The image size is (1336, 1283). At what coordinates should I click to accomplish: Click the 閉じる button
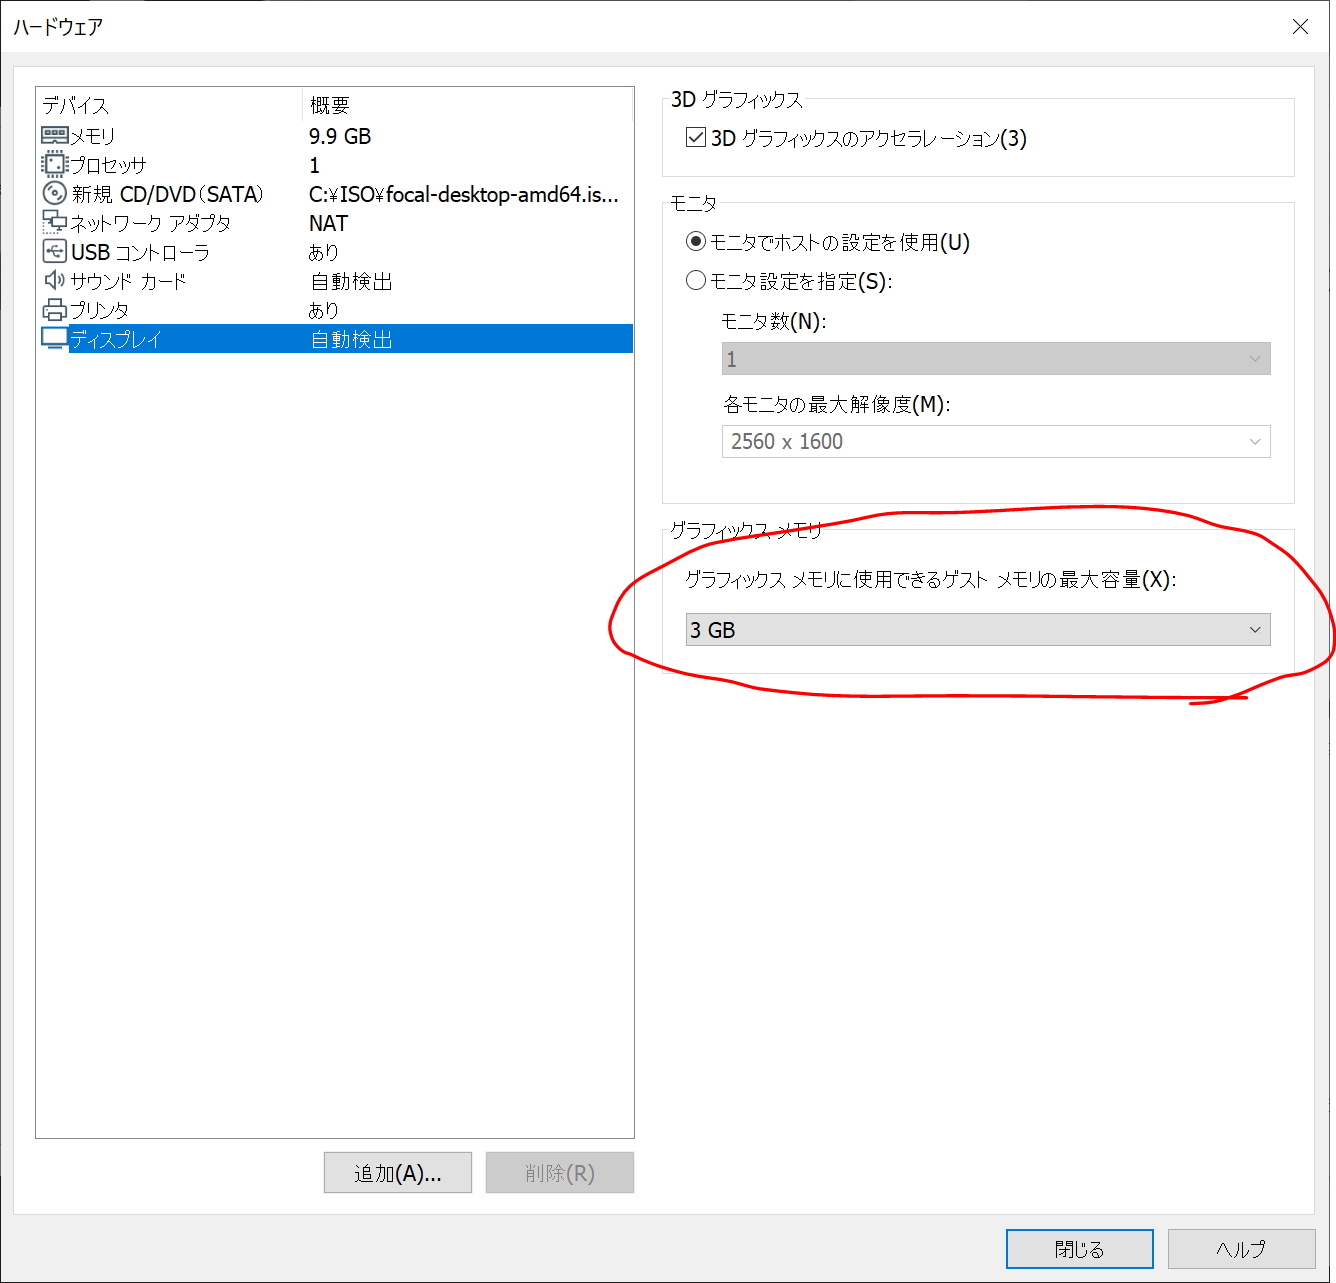(1080, 1249)
